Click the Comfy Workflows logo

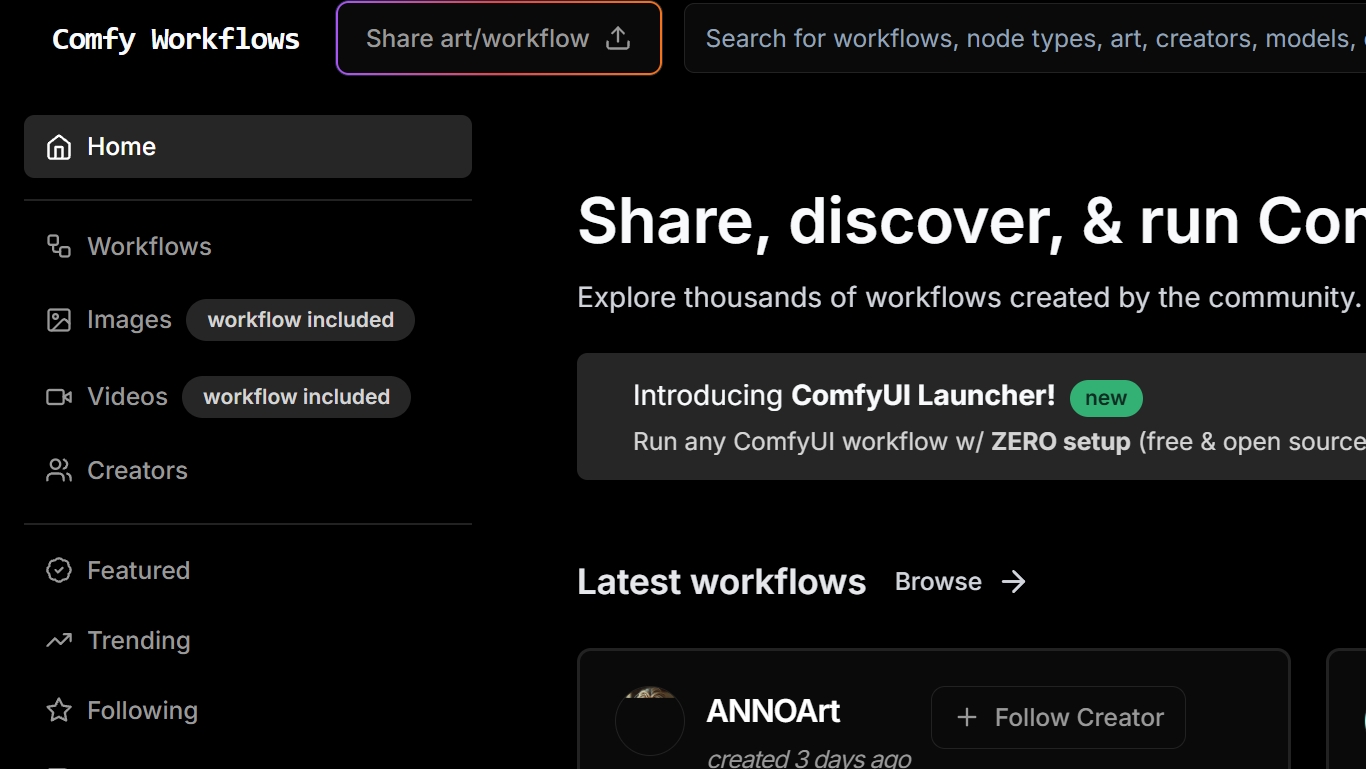[x=176, y=39]
